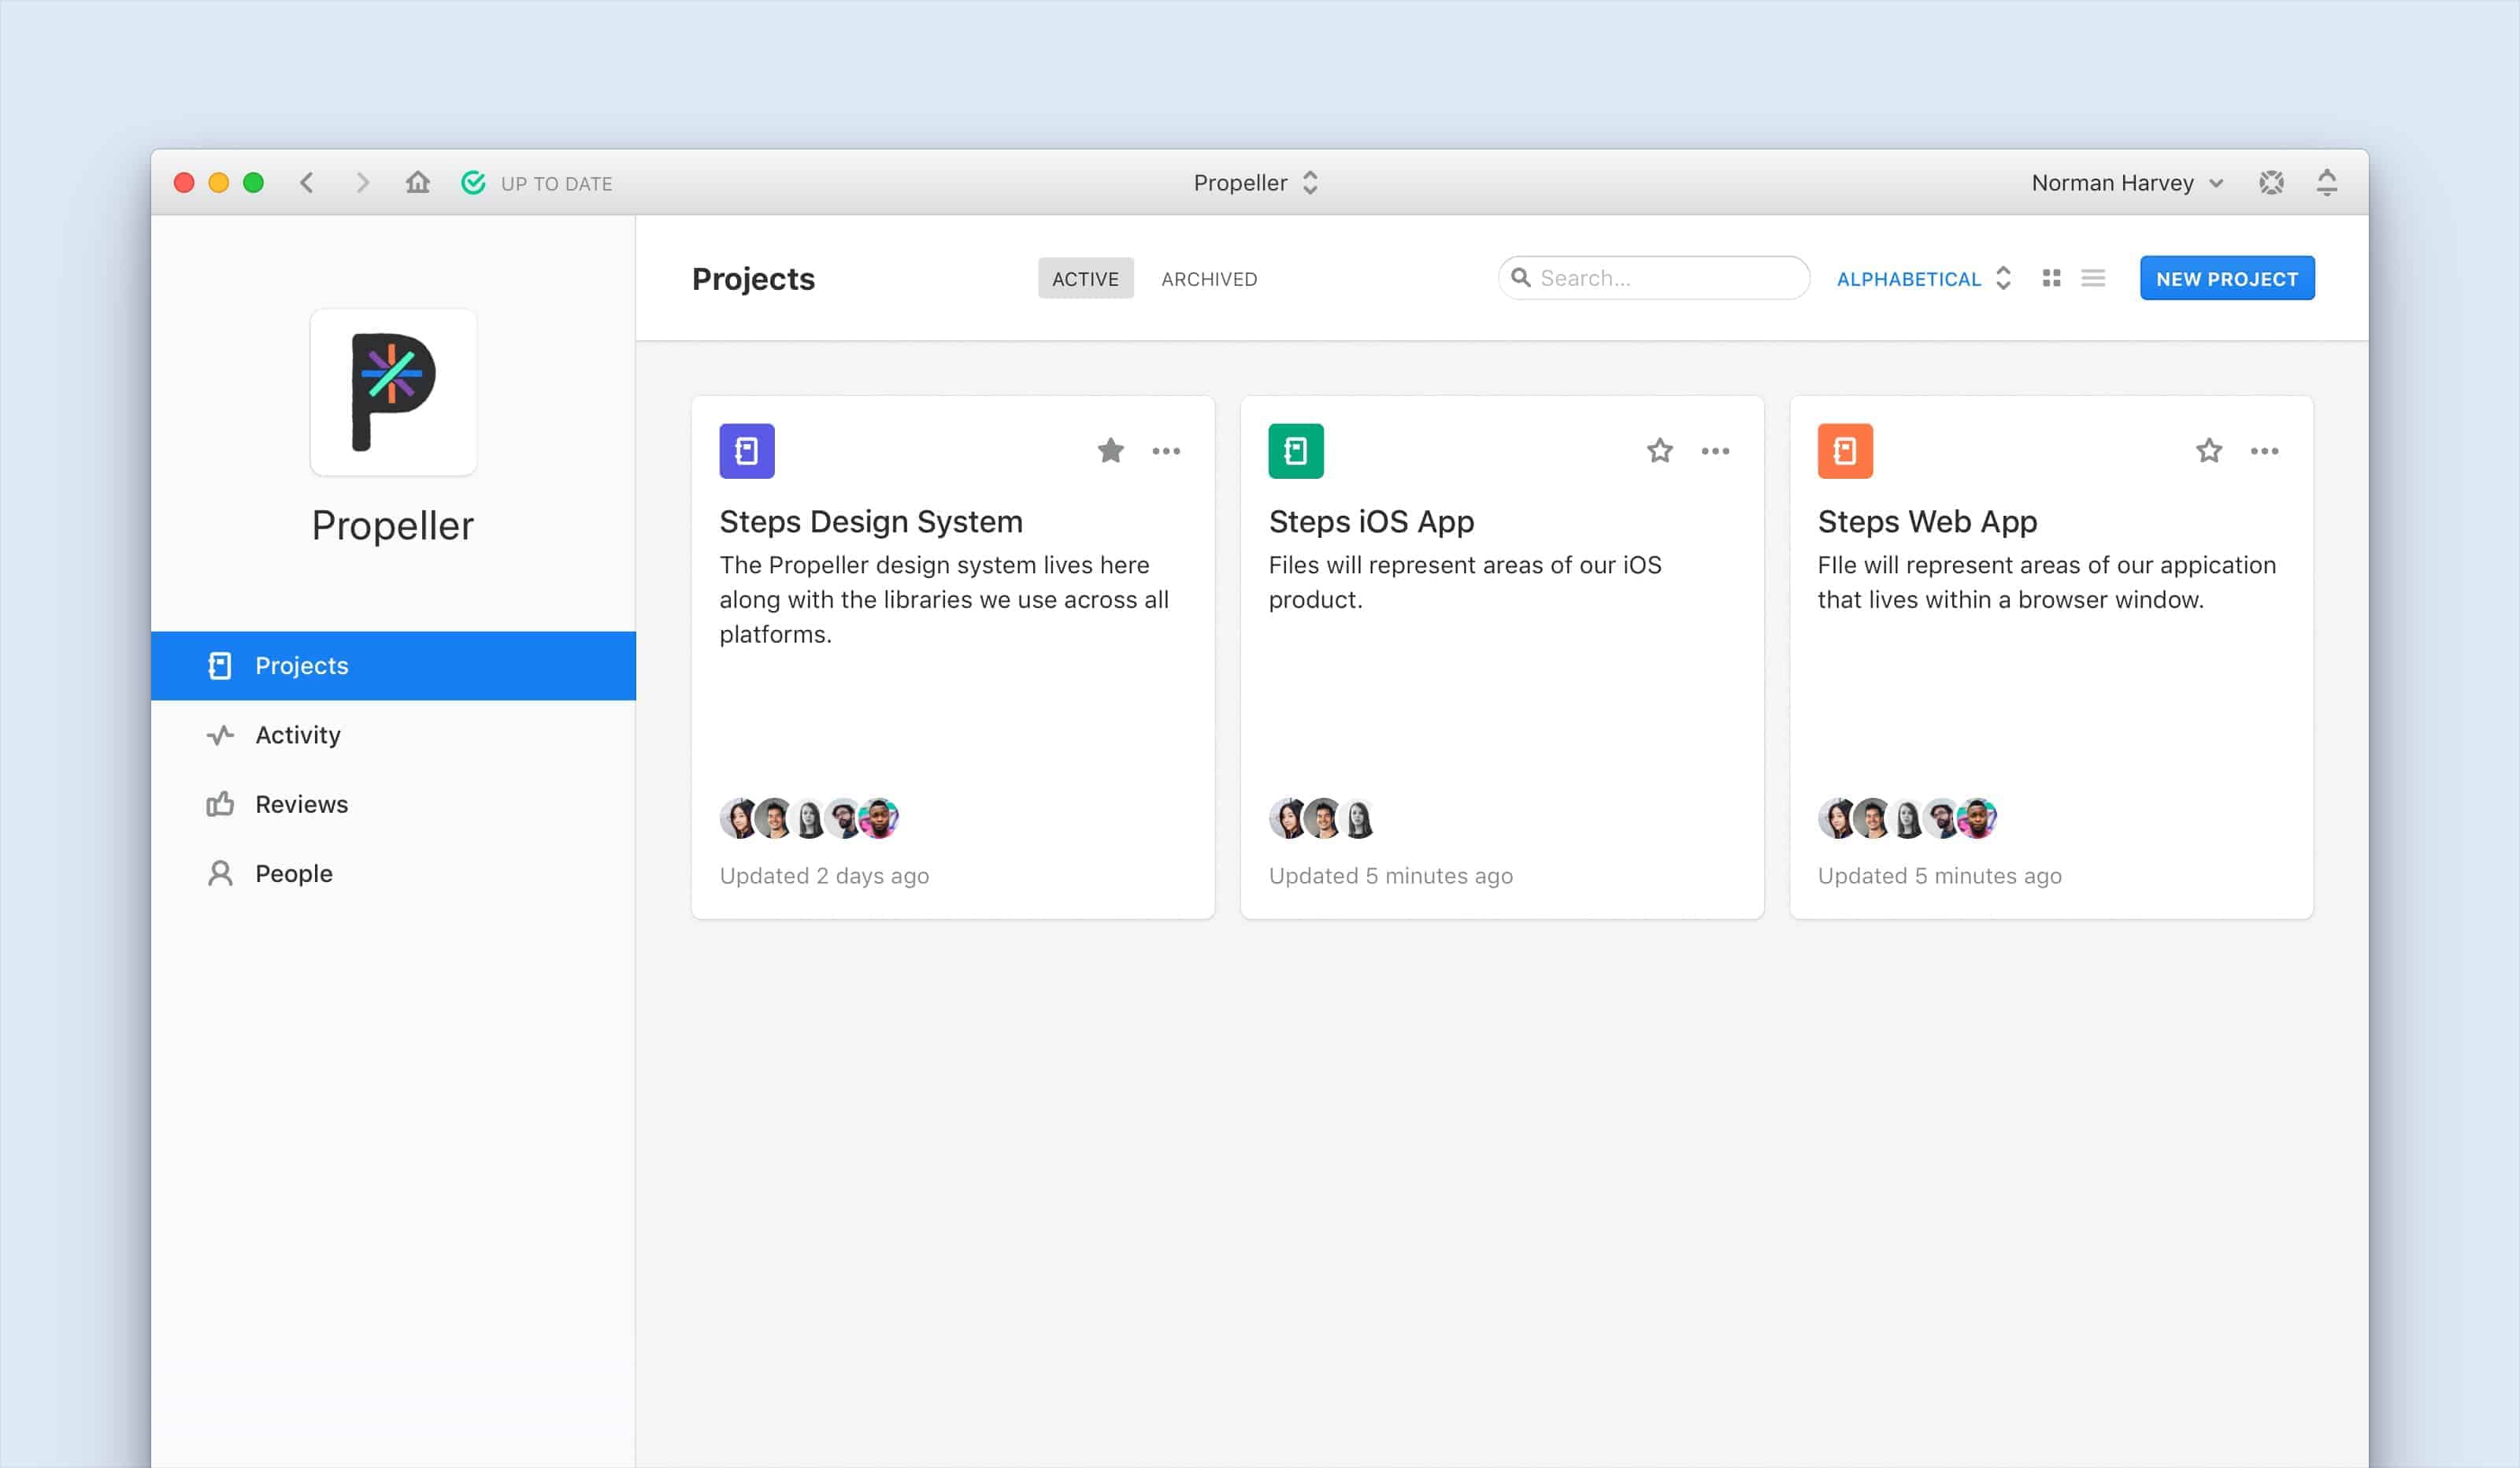Click the Steps iOS App description text
Viewport: 2520px width, 1468px height.
point(1465,582)
